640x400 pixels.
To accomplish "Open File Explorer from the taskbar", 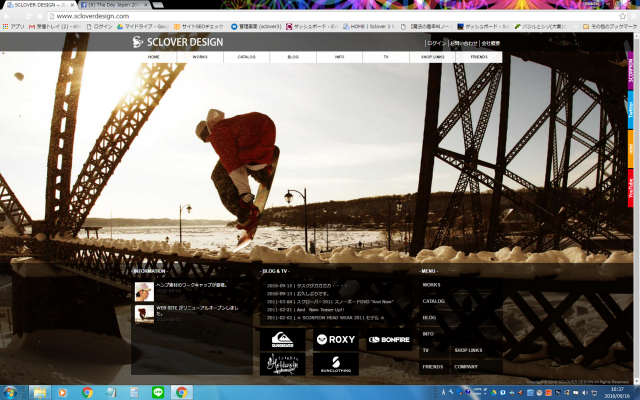I will (40, 393).
